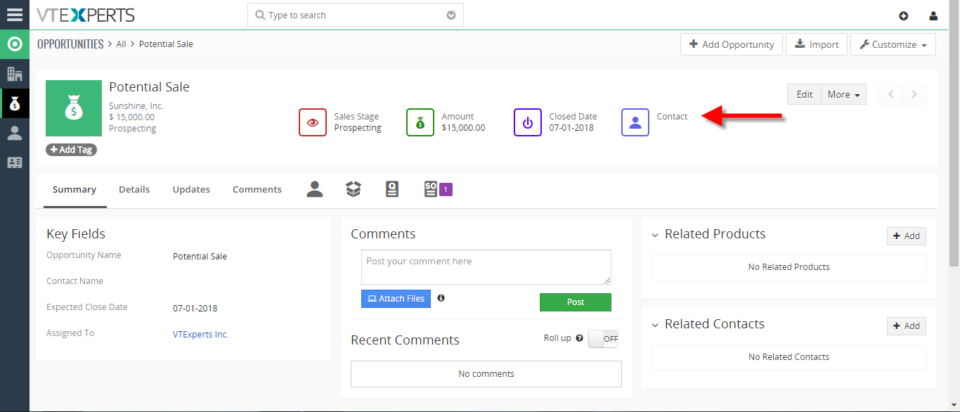Image resolution: width=960 pixels, height=412 pixels.
Task: Open the VTExperts Inc. assigned link
Action: tap(201, 334)
